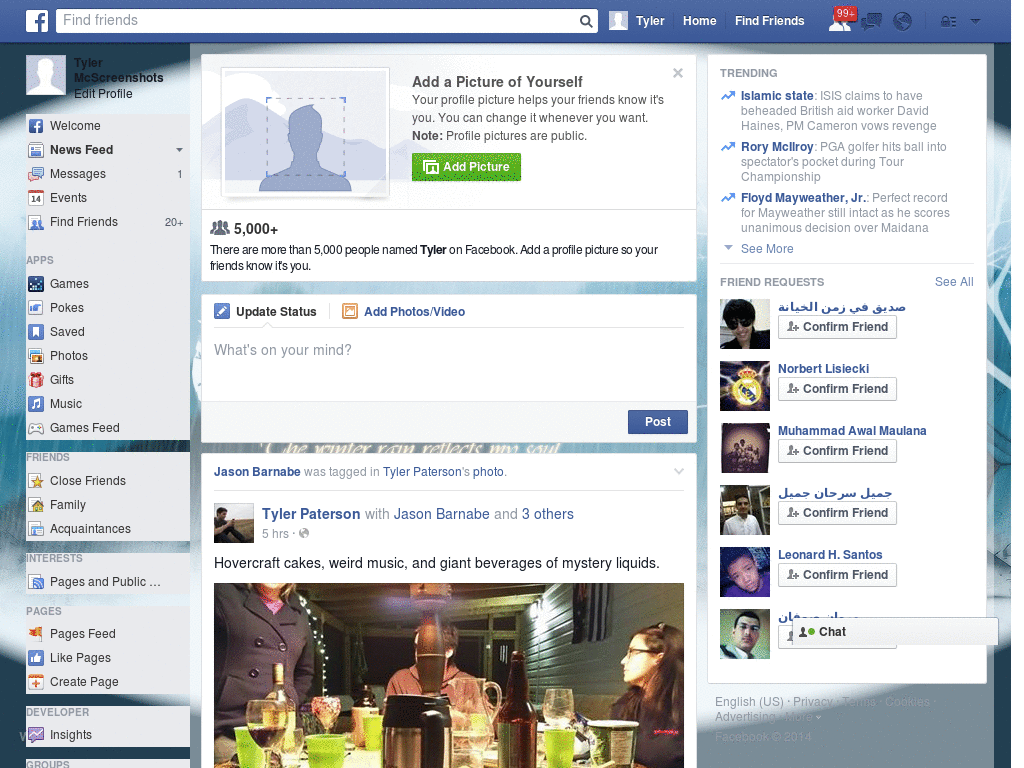Open the Rory McIlroy trending topic

[776, 146]
